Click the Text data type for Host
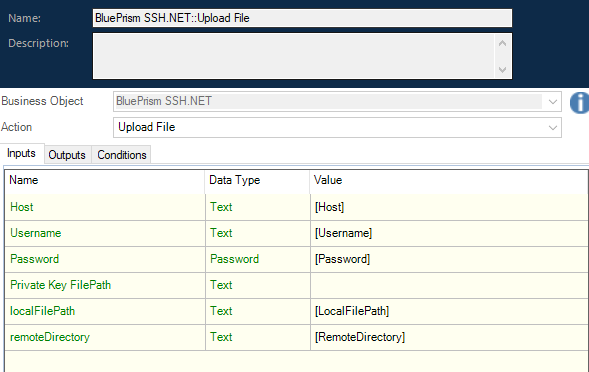Screen dimensions: 589x372 (258, 207)
